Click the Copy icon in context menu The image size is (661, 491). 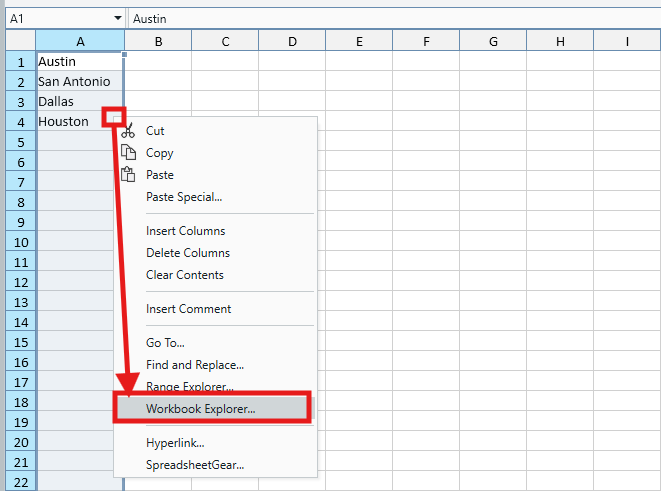tap(128, 153)
